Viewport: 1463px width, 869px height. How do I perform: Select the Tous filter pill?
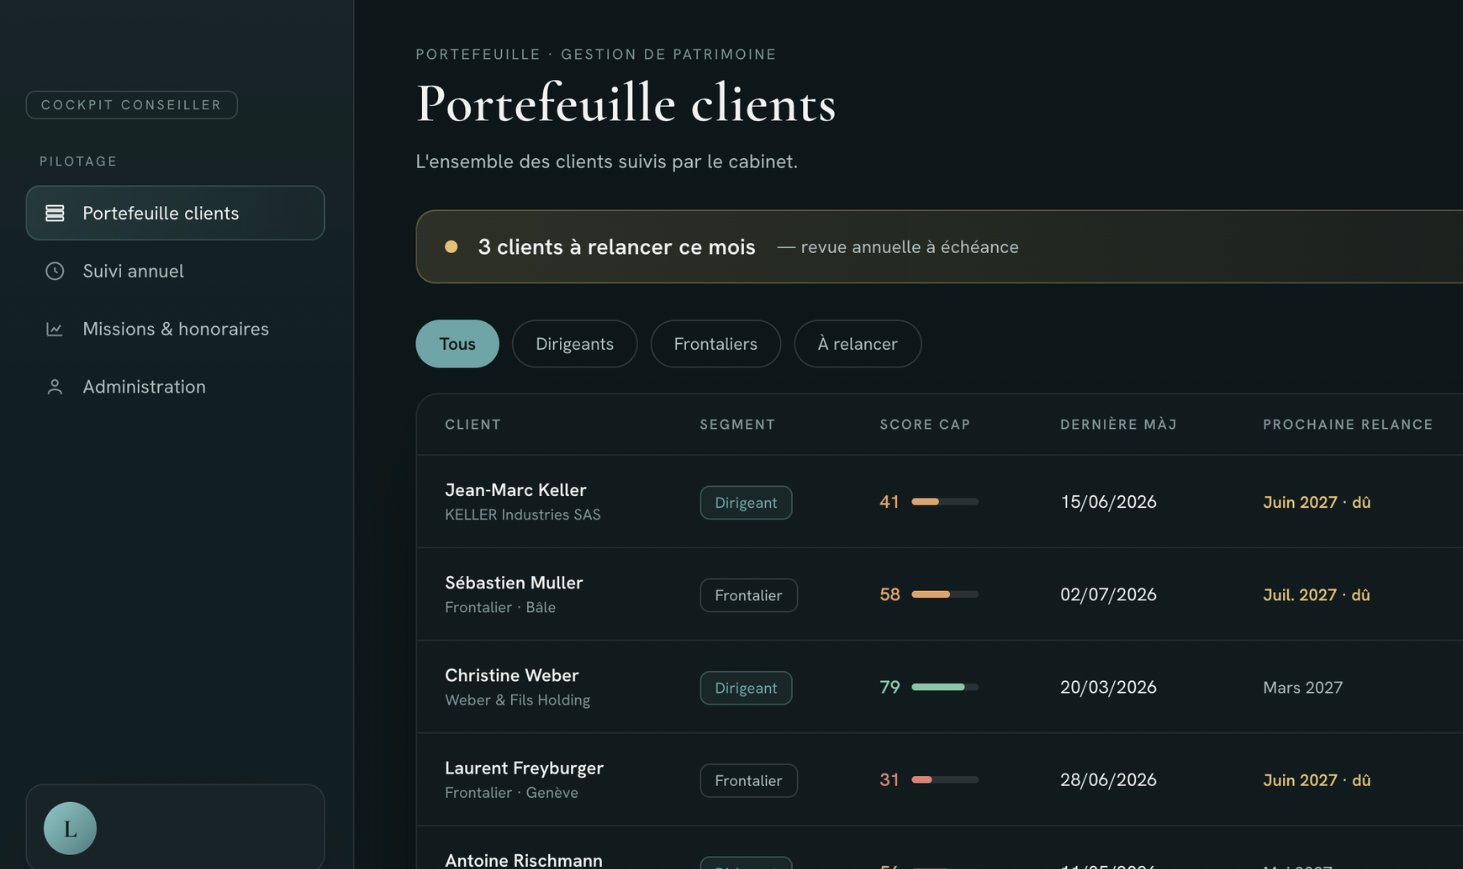pos(457,344)
